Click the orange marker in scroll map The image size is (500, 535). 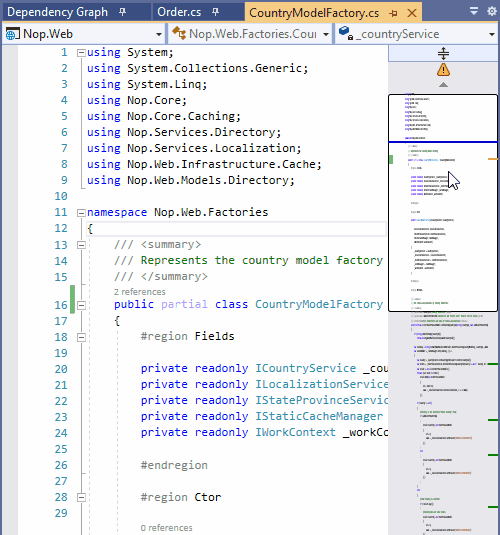[x=493, y=159]
